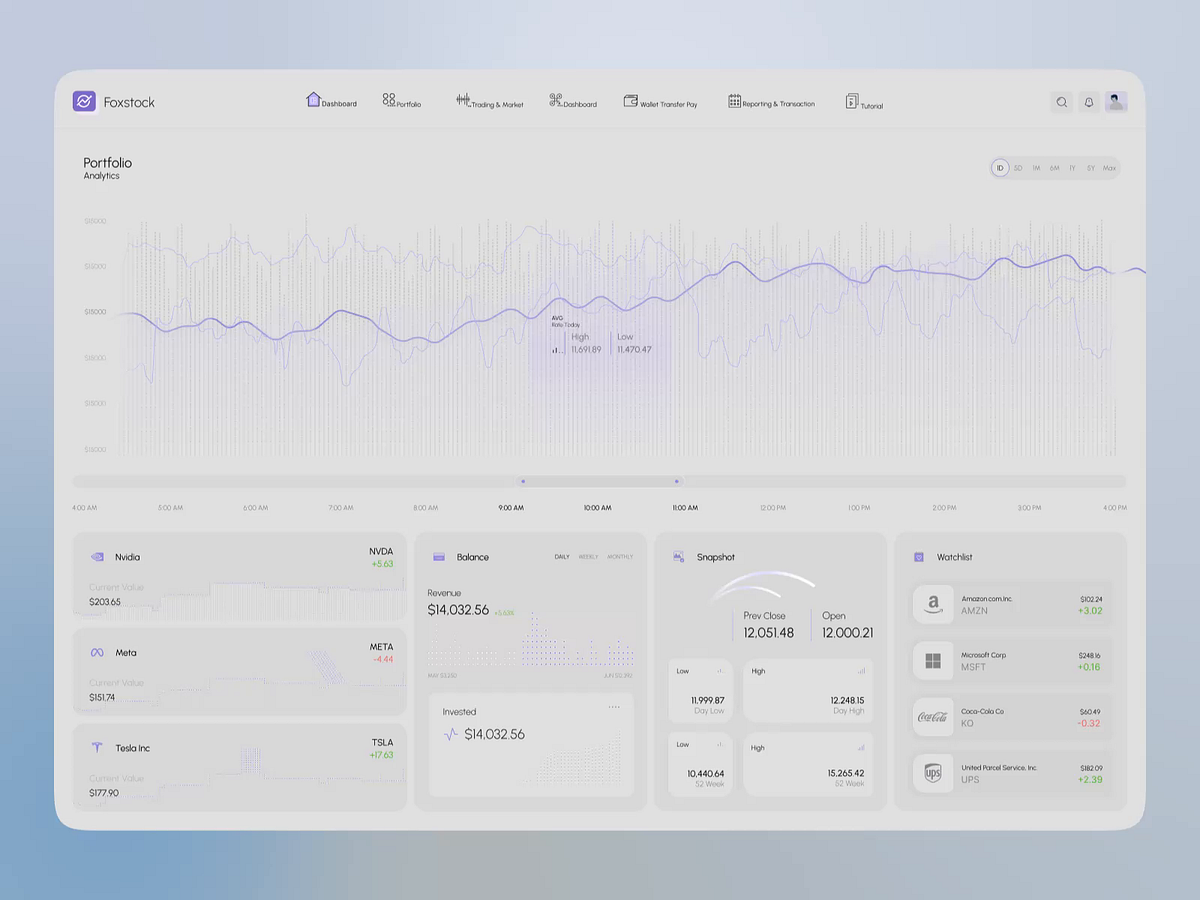Open the META ticker -4.44
Viewport: 1200px width, 900px height.
click(381, 653)
